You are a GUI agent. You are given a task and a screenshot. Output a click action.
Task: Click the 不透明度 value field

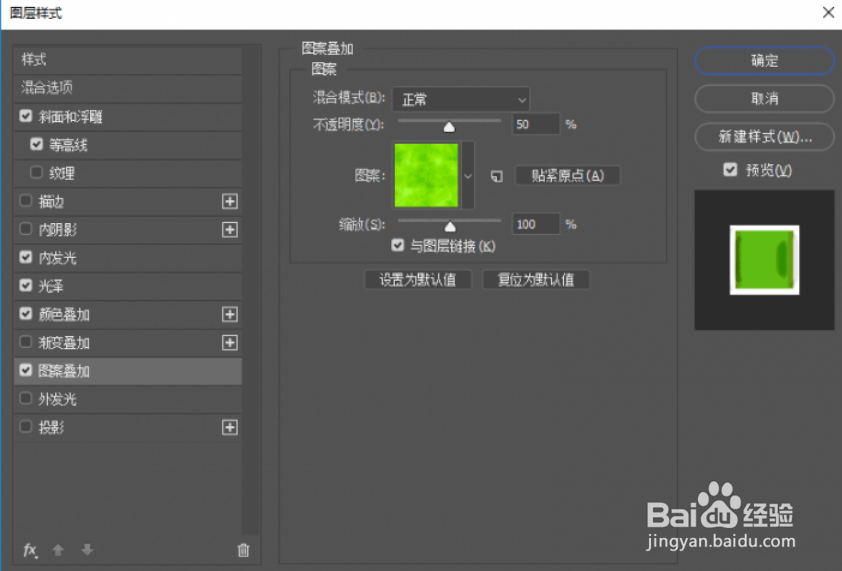click(536, 124)
